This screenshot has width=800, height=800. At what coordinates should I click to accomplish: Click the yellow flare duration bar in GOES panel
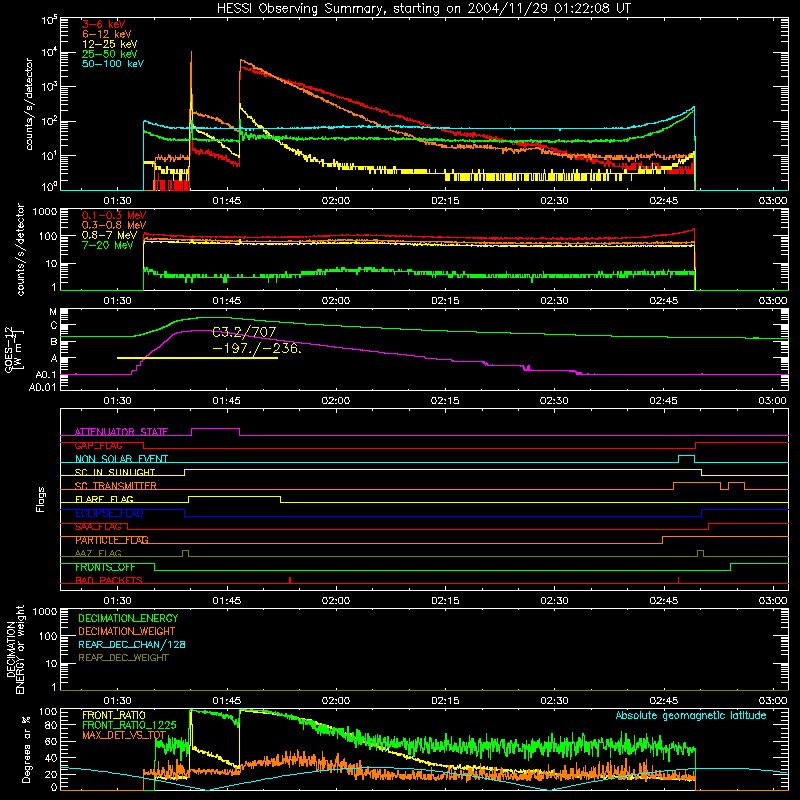[x=197, y=358]
